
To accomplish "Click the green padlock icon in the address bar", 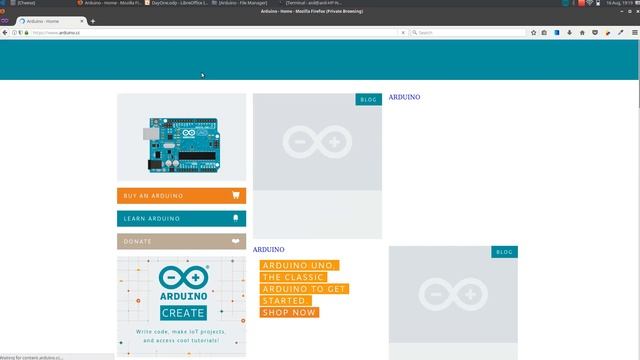I will [x=27, y=33].
